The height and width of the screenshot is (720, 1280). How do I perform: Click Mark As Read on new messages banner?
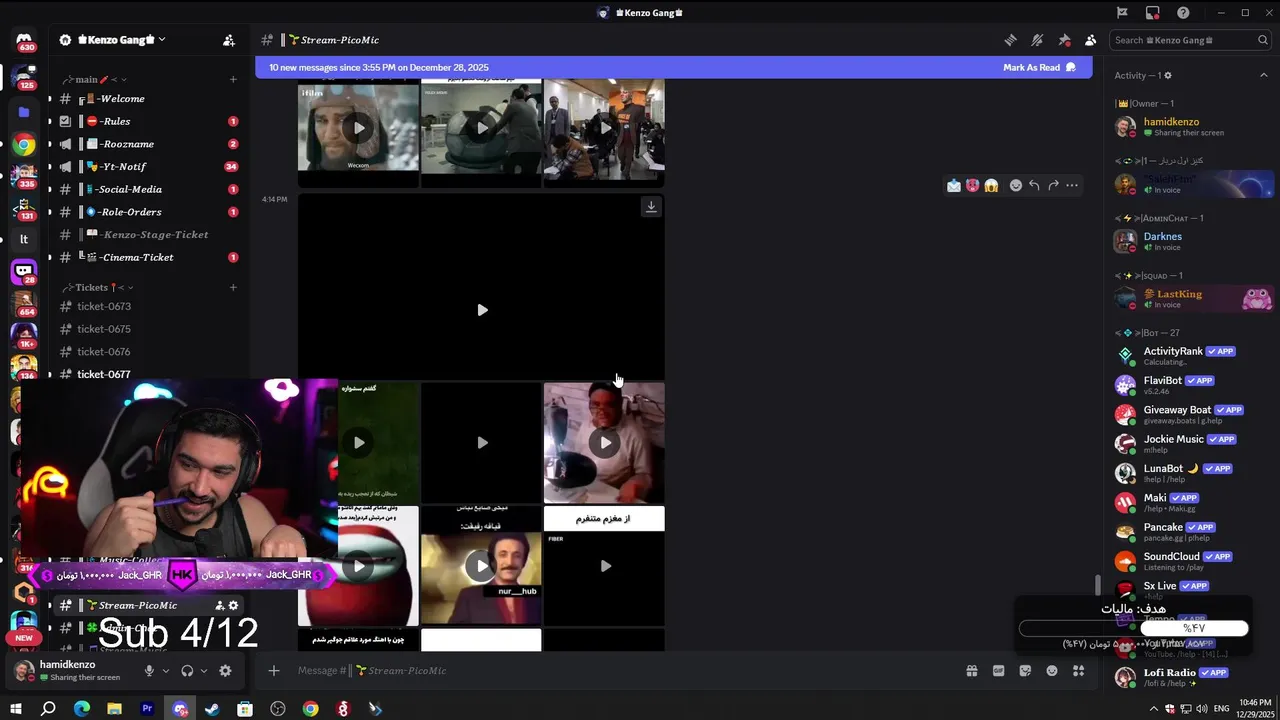(1039, 68)
